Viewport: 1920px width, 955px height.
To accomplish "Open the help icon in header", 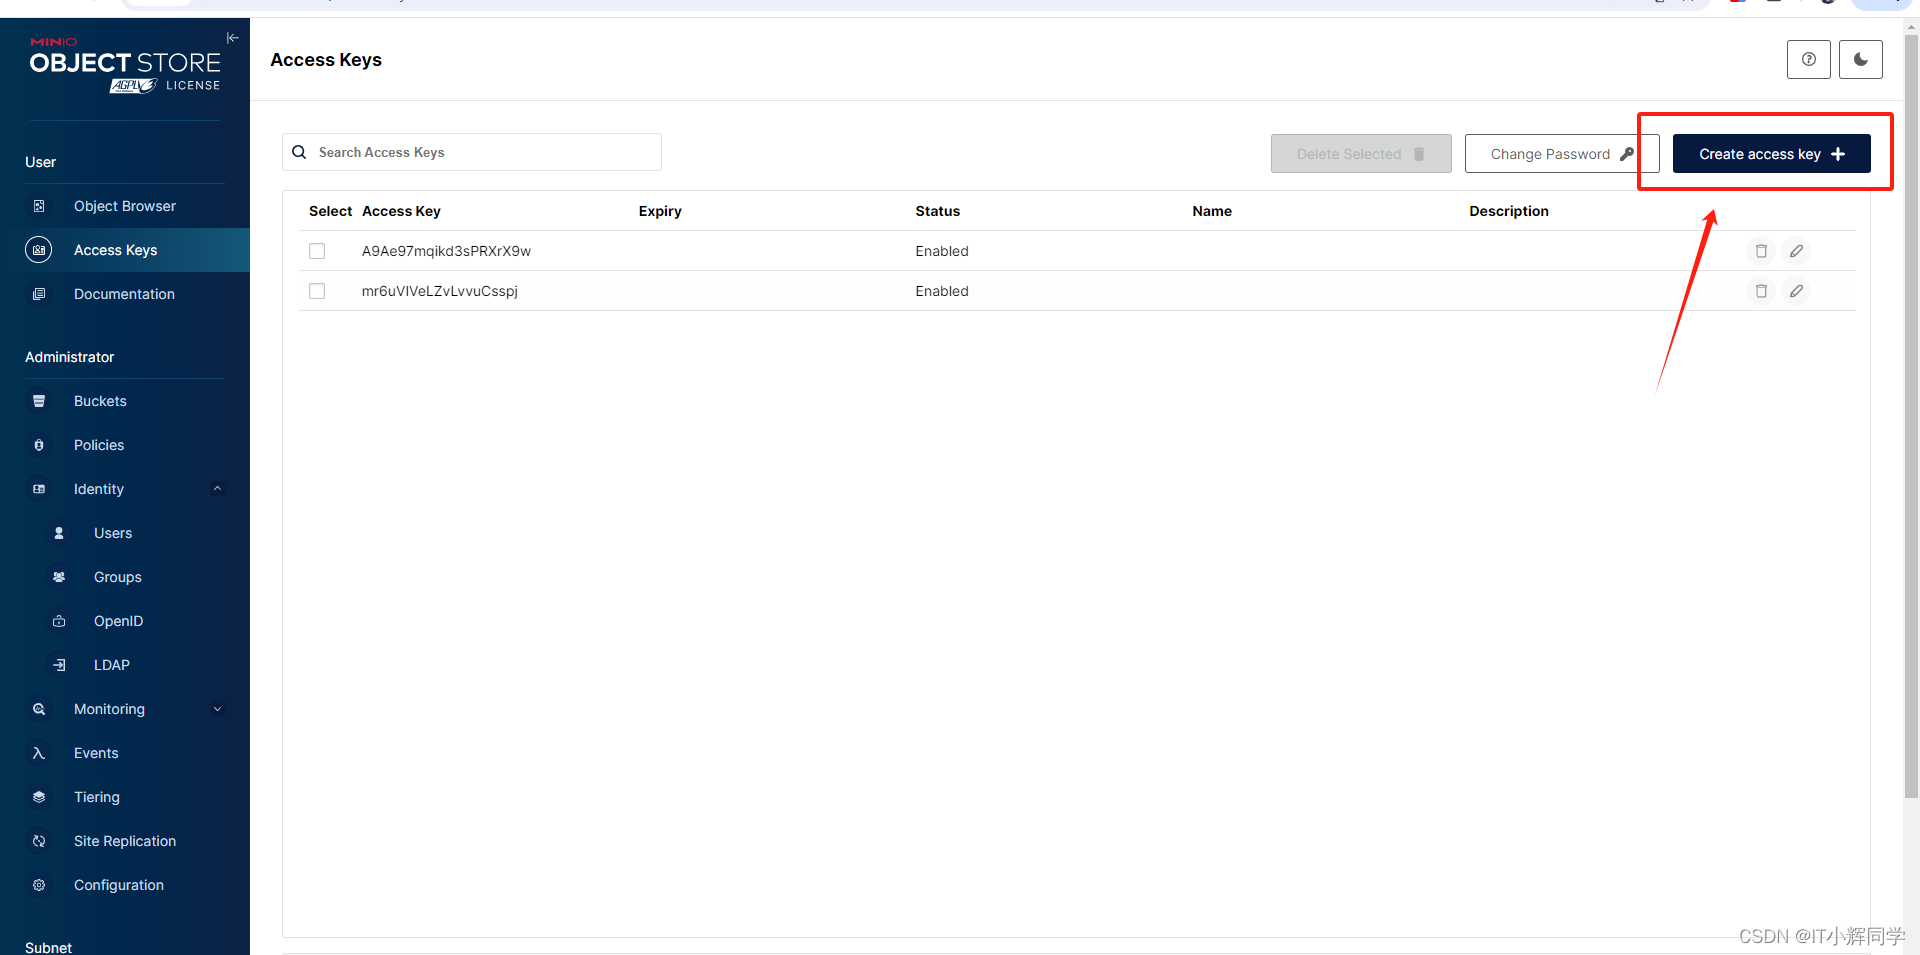I will coord(1809,59).
